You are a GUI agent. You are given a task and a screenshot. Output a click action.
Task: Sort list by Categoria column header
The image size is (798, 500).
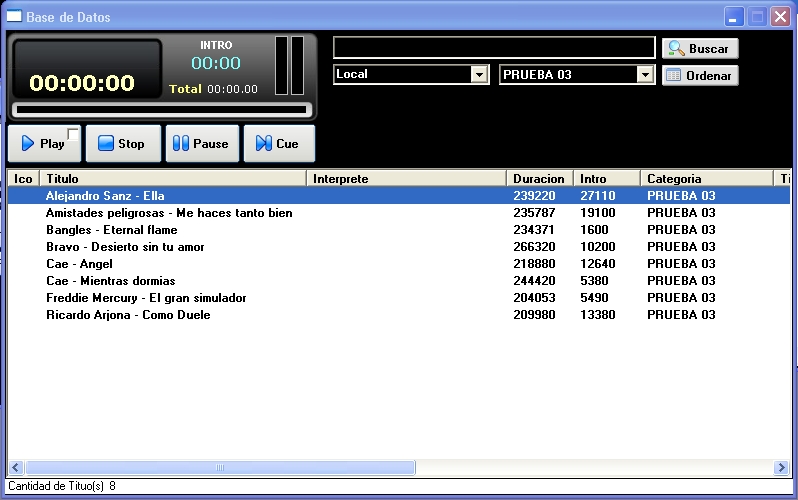click(x=706, y=179)
